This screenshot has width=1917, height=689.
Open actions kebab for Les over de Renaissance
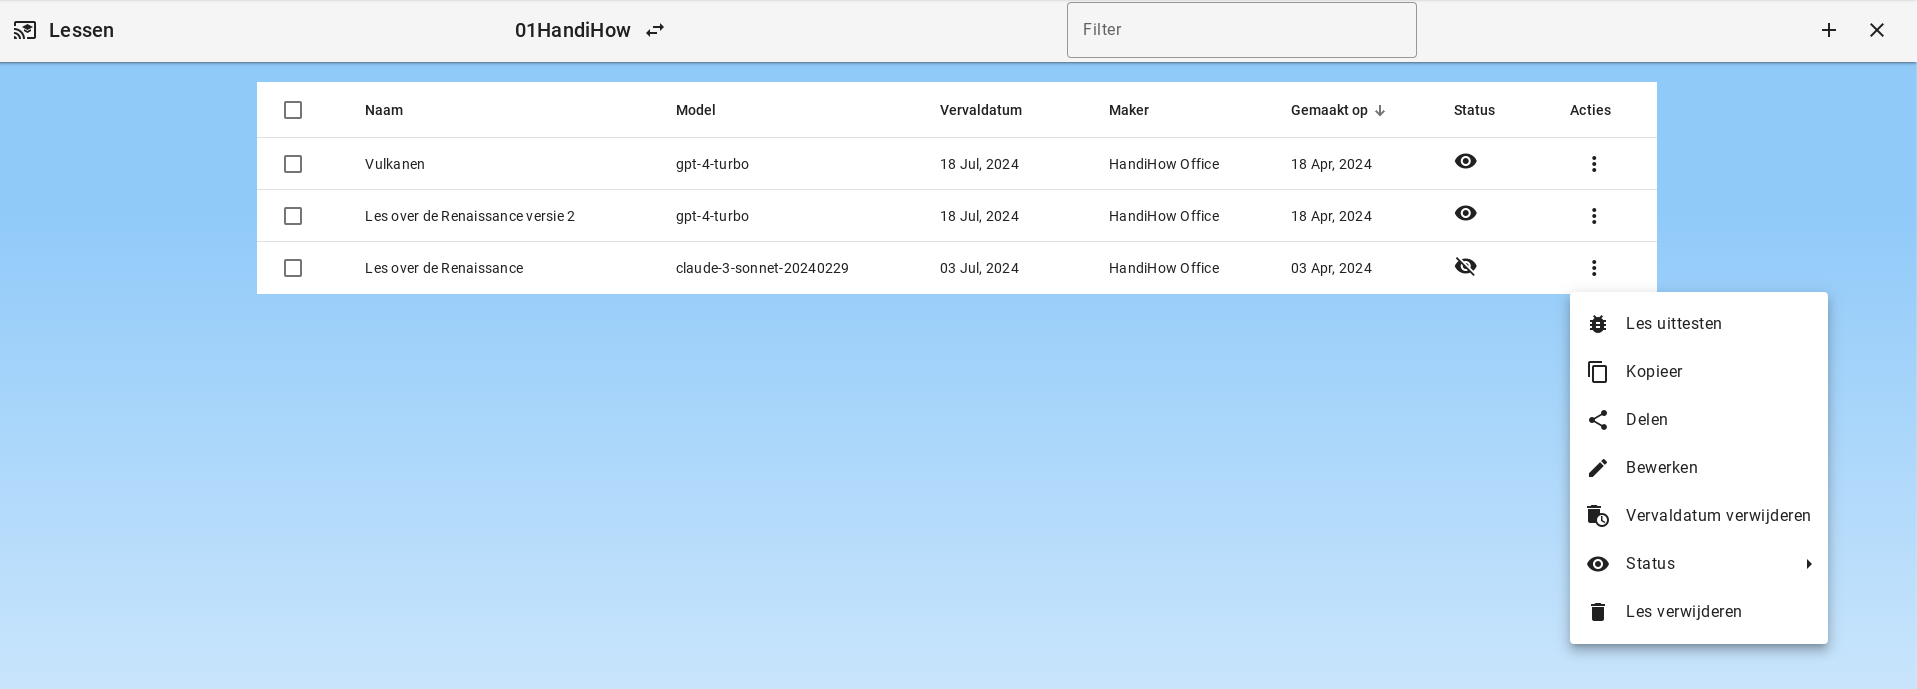1593,268
